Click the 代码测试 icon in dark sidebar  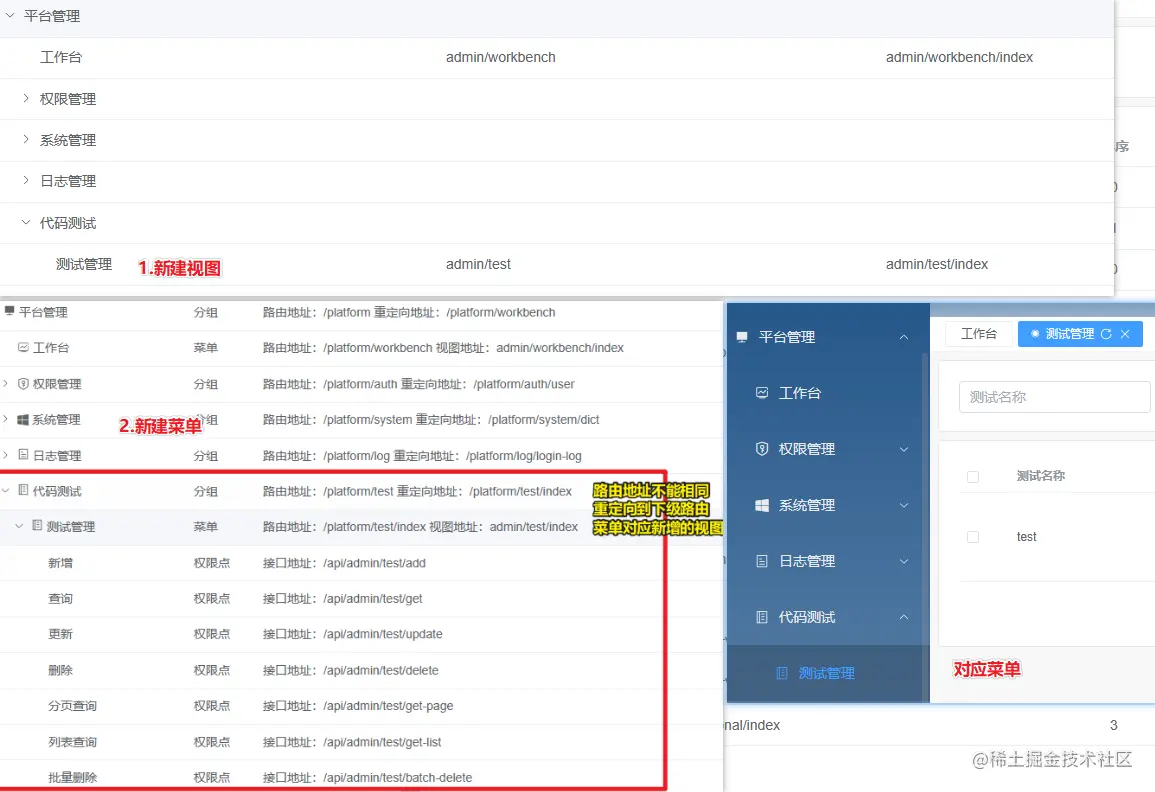pyautogui.click(x=762, y=617)
